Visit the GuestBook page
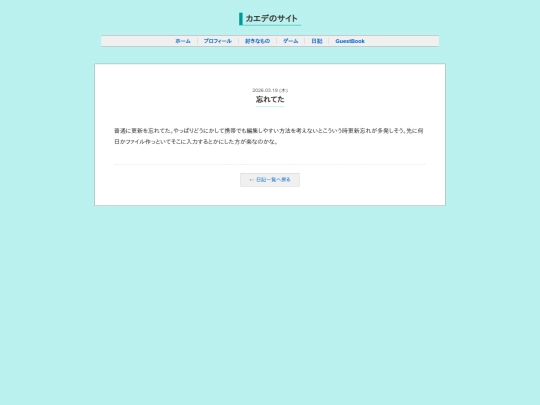Screen dimensions: 540x405 [350, 41]
